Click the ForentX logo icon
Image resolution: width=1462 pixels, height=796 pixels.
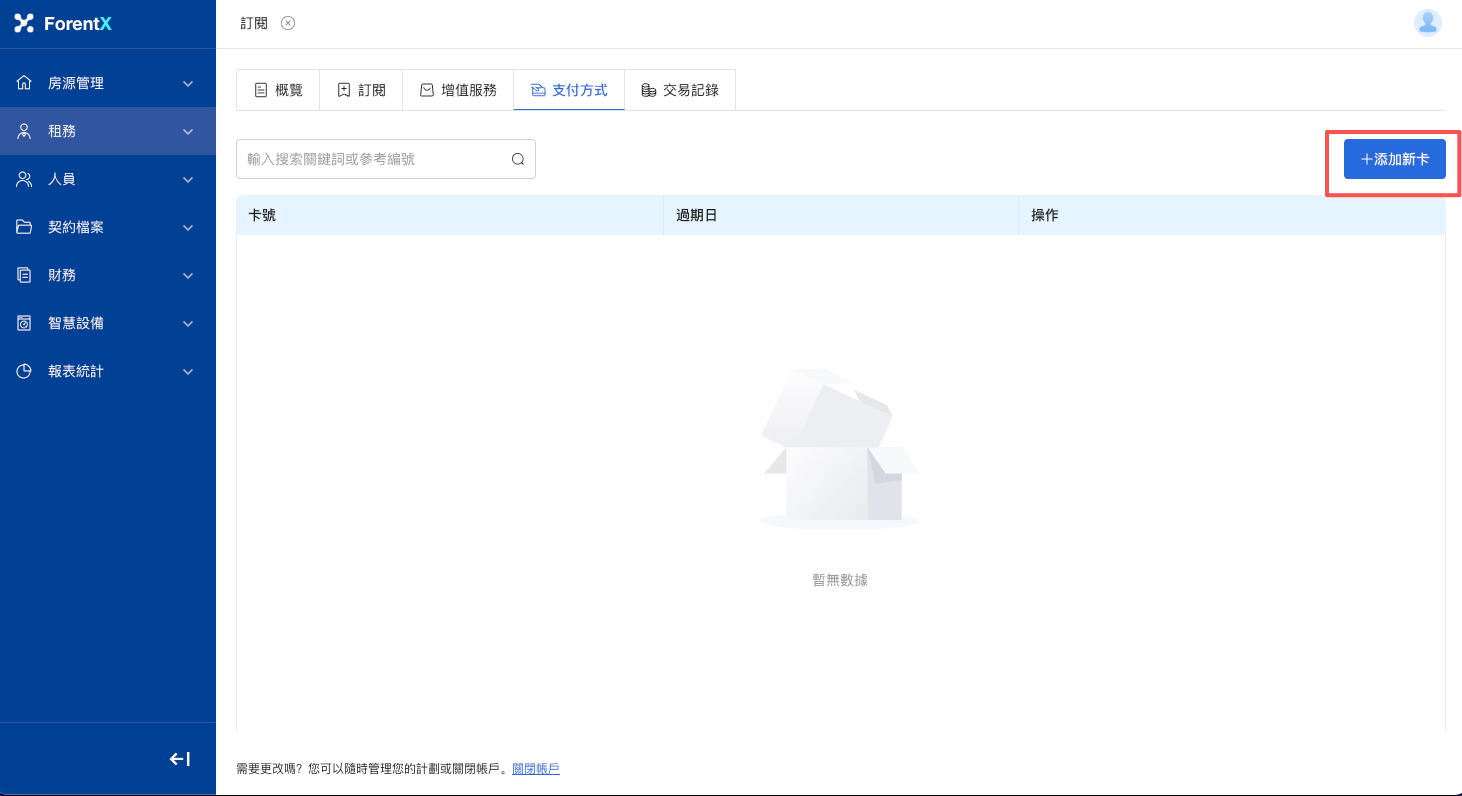24,23
